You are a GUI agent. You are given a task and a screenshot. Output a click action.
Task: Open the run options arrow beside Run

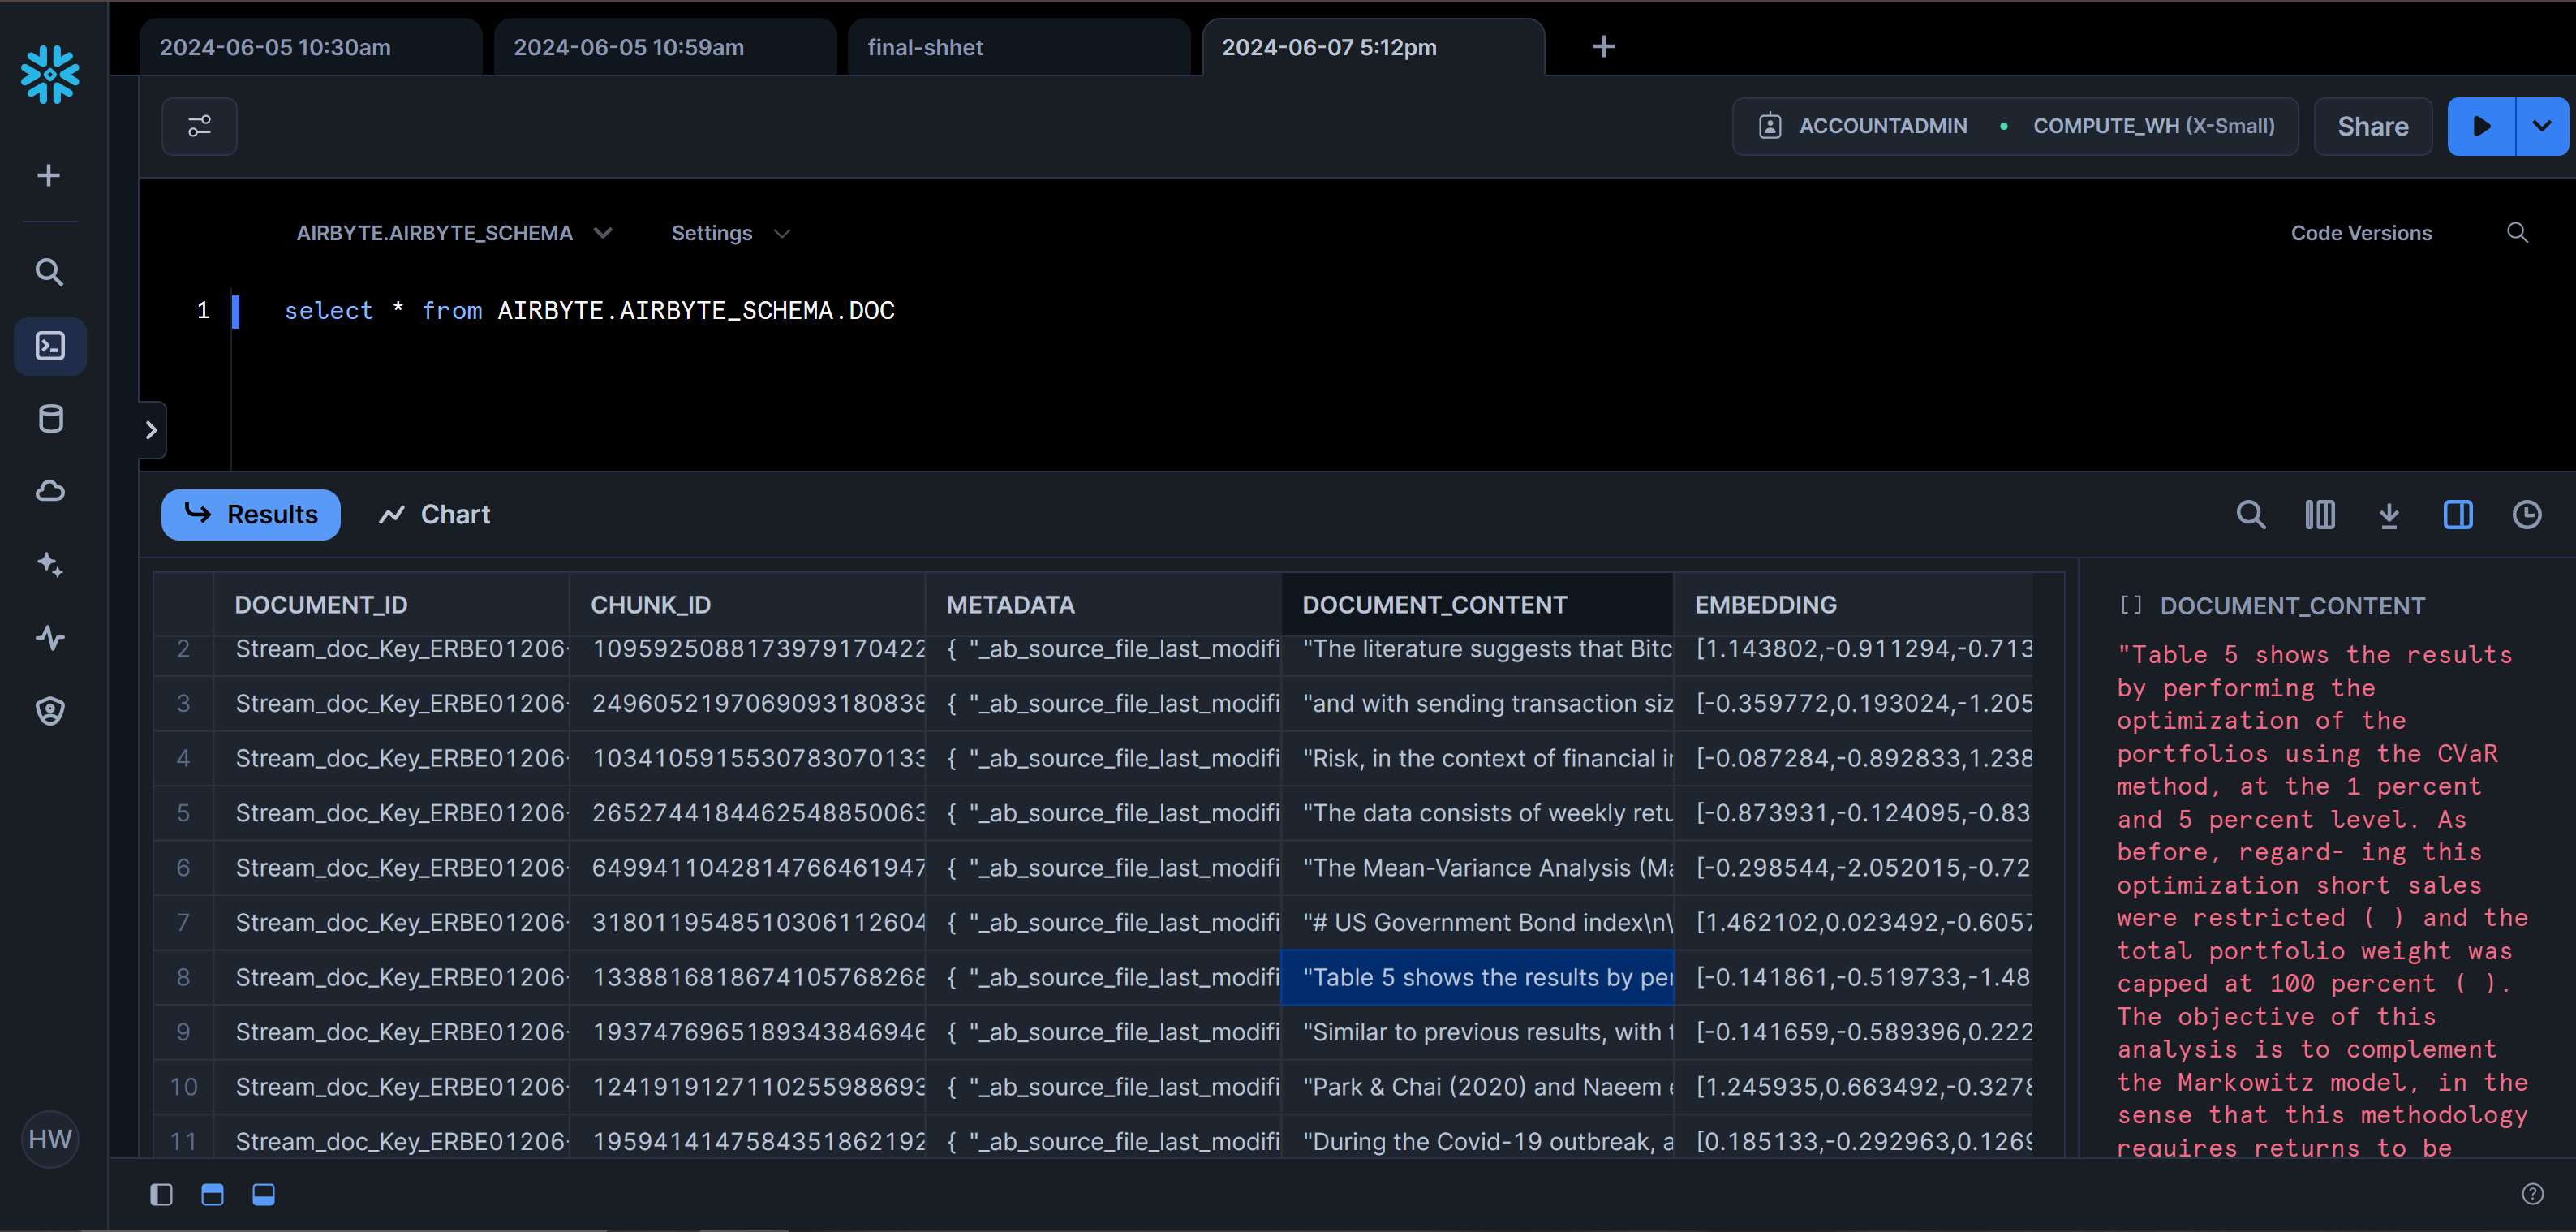tap(2541, 126)
